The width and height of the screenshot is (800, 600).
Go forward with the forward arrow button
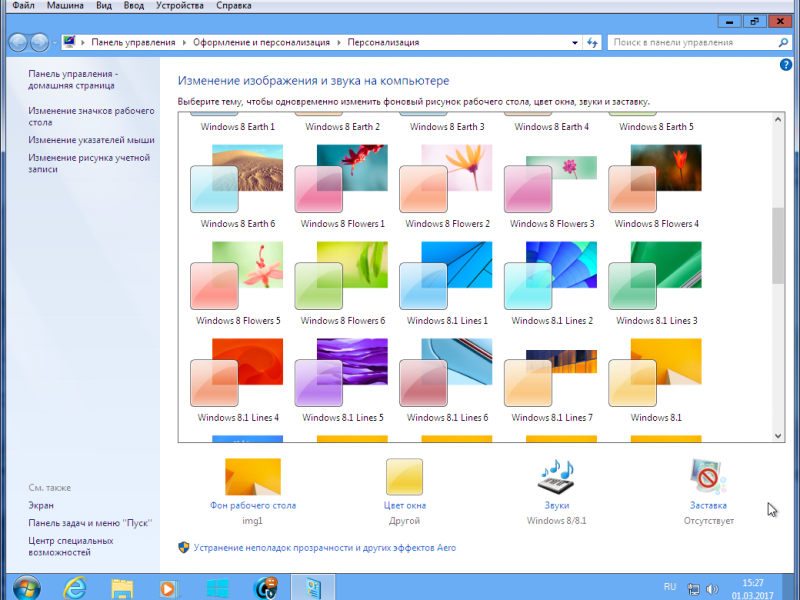[x=39, y=42]
